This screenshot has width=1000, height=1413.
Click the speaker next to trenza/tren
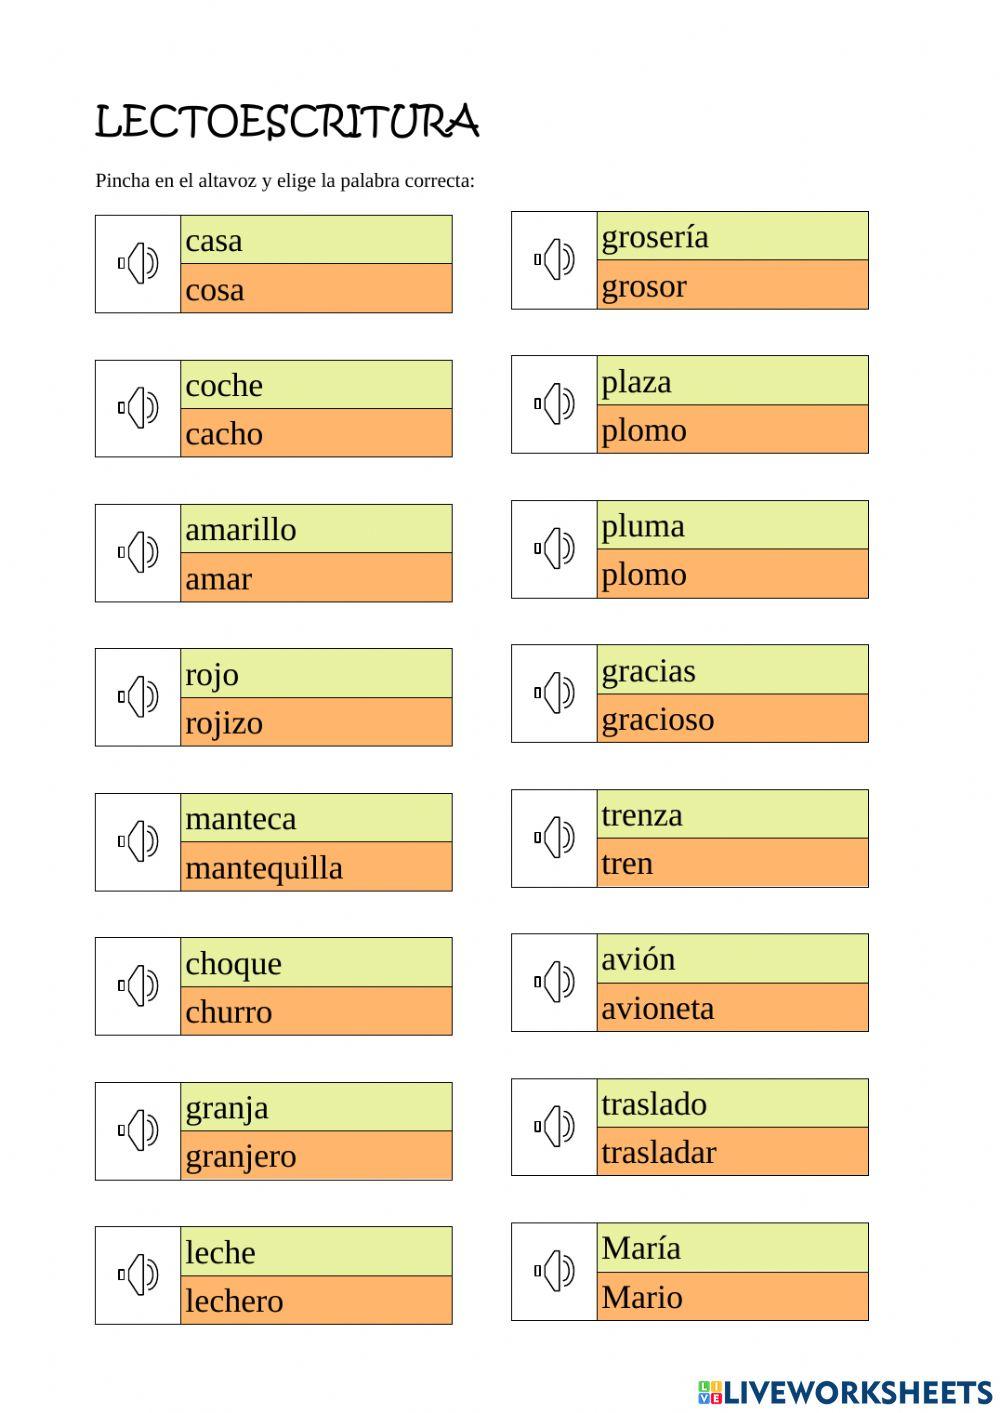coord(554,838)
